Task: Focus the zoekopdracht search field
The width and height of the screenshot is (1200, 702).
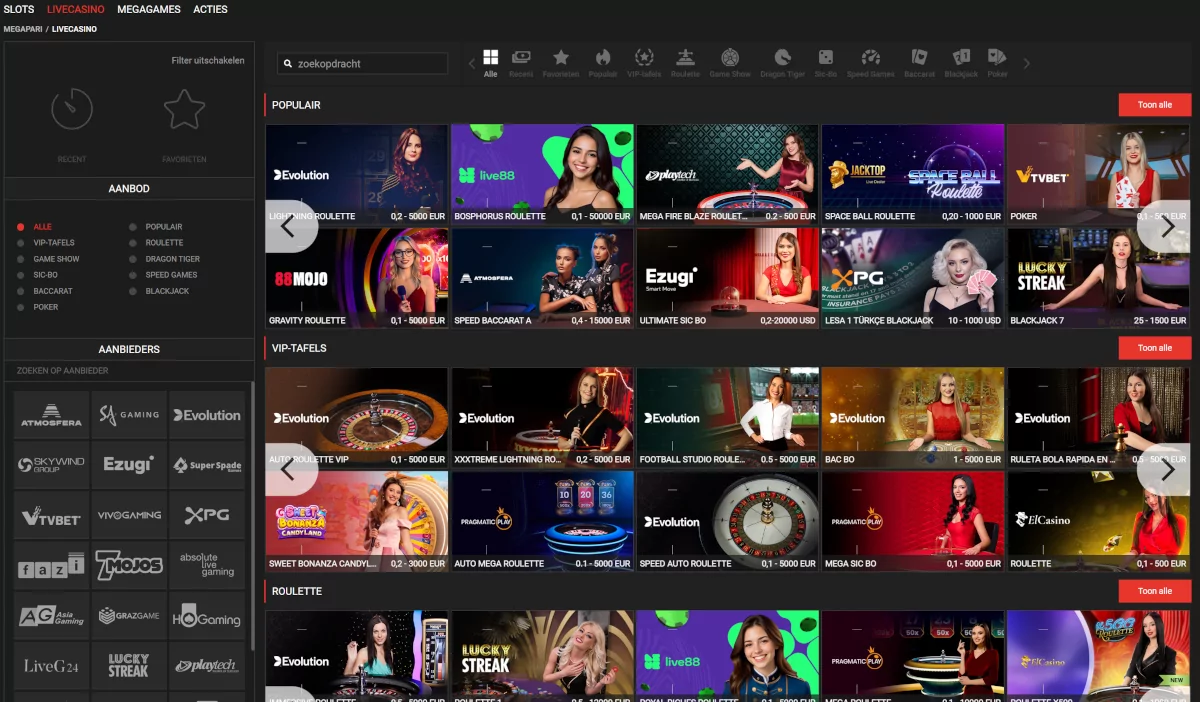Action: point(363,63)
